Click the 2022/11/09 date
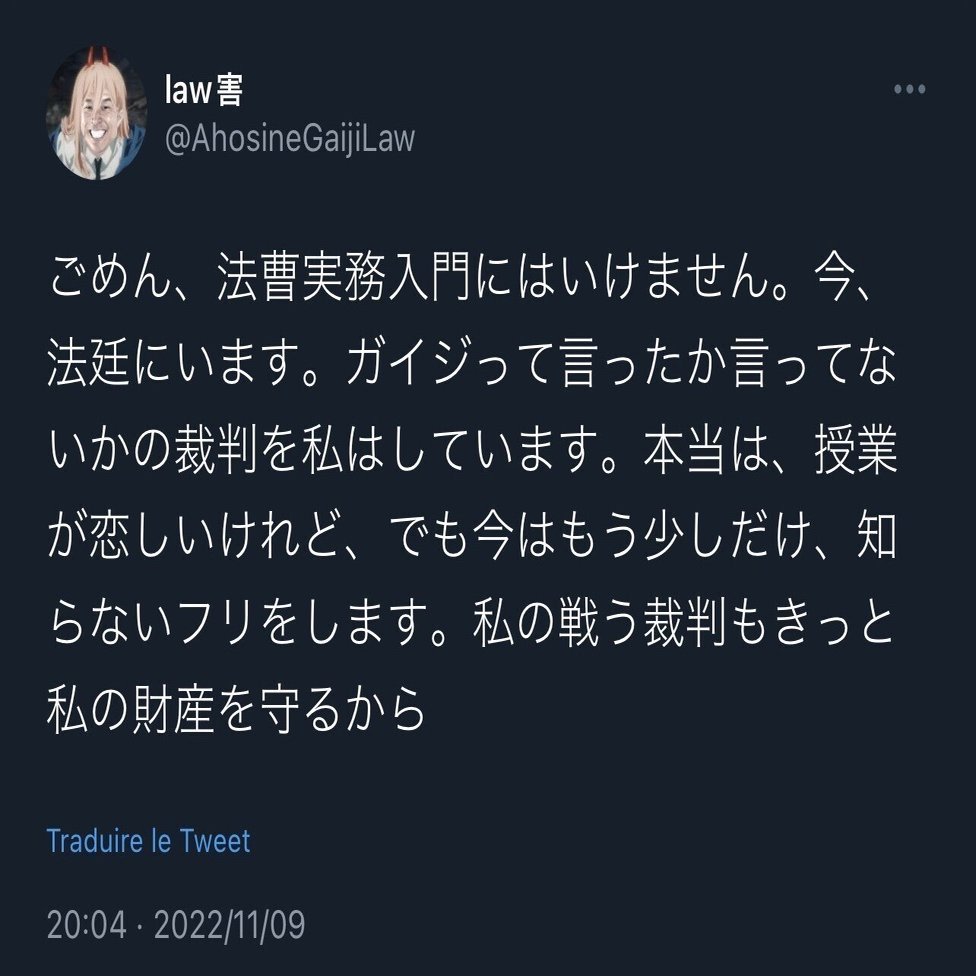The width and height of the screenshot is (976, 976). [230, 924]
